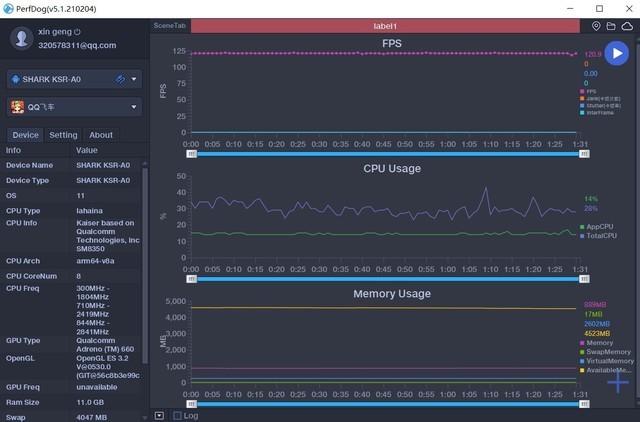The image size is (640, 422).
Task: Click the USB connection icon on device selector
Action: point(120,79)
